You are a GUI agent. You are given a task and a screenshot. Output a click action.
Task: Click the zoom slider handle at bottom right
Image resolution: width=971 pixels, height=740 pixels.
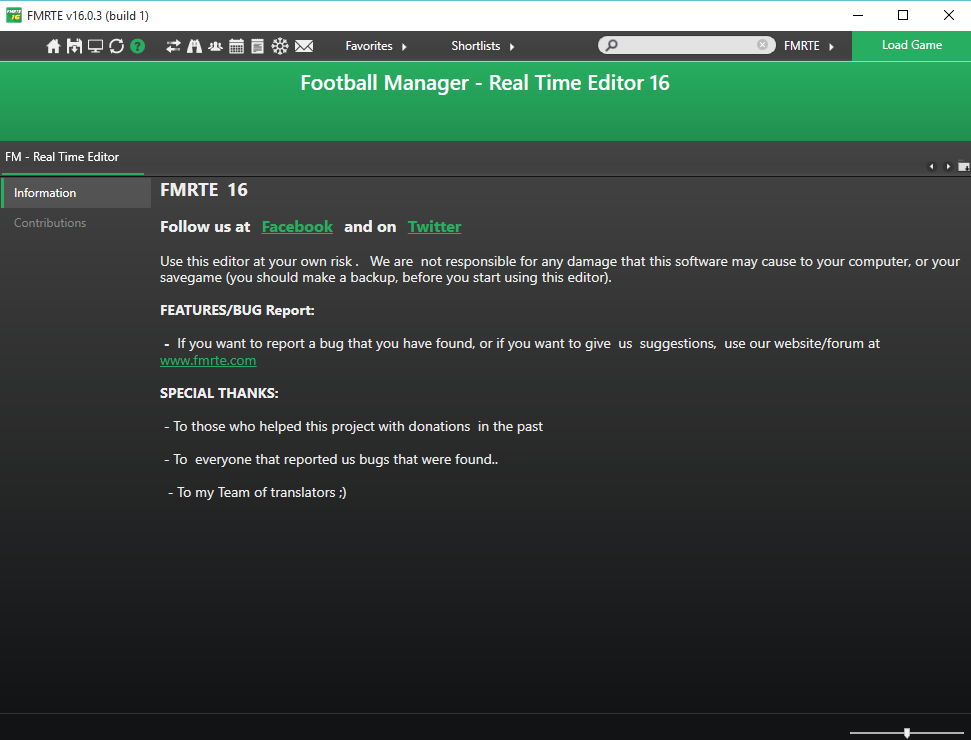point(907,733)
